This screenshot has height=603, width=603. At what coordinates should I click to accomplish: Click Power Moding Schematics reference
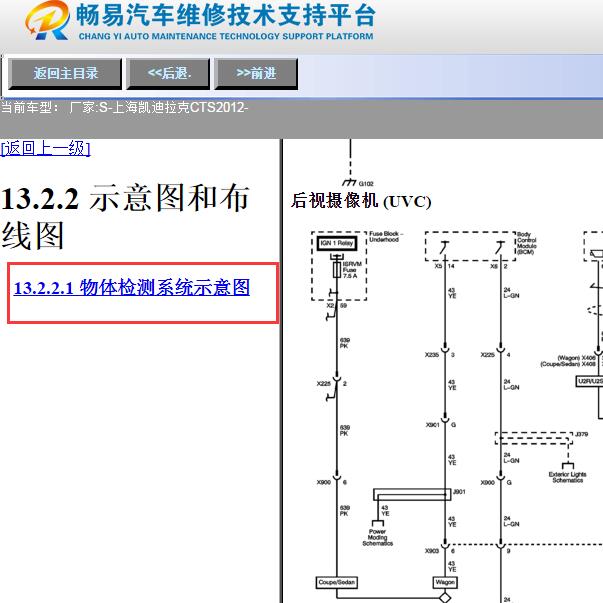coord(378,537)
